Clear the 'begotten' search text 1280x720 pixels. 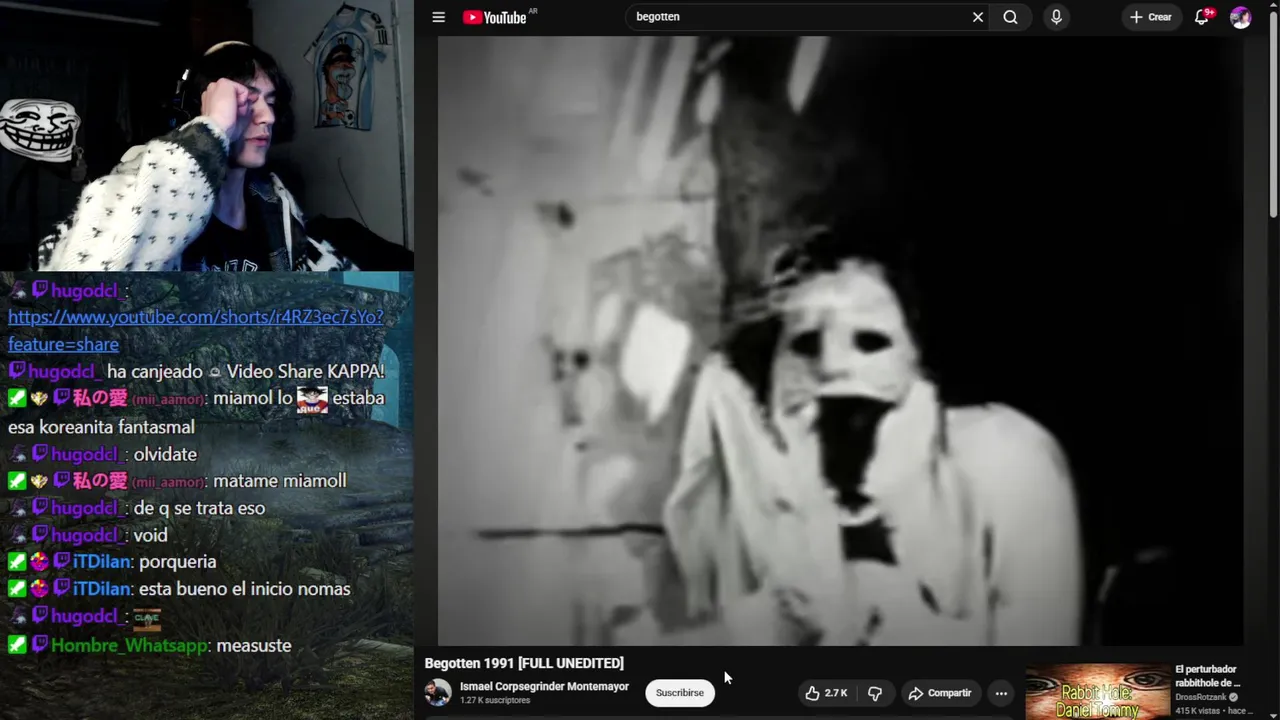coord(978,17)
